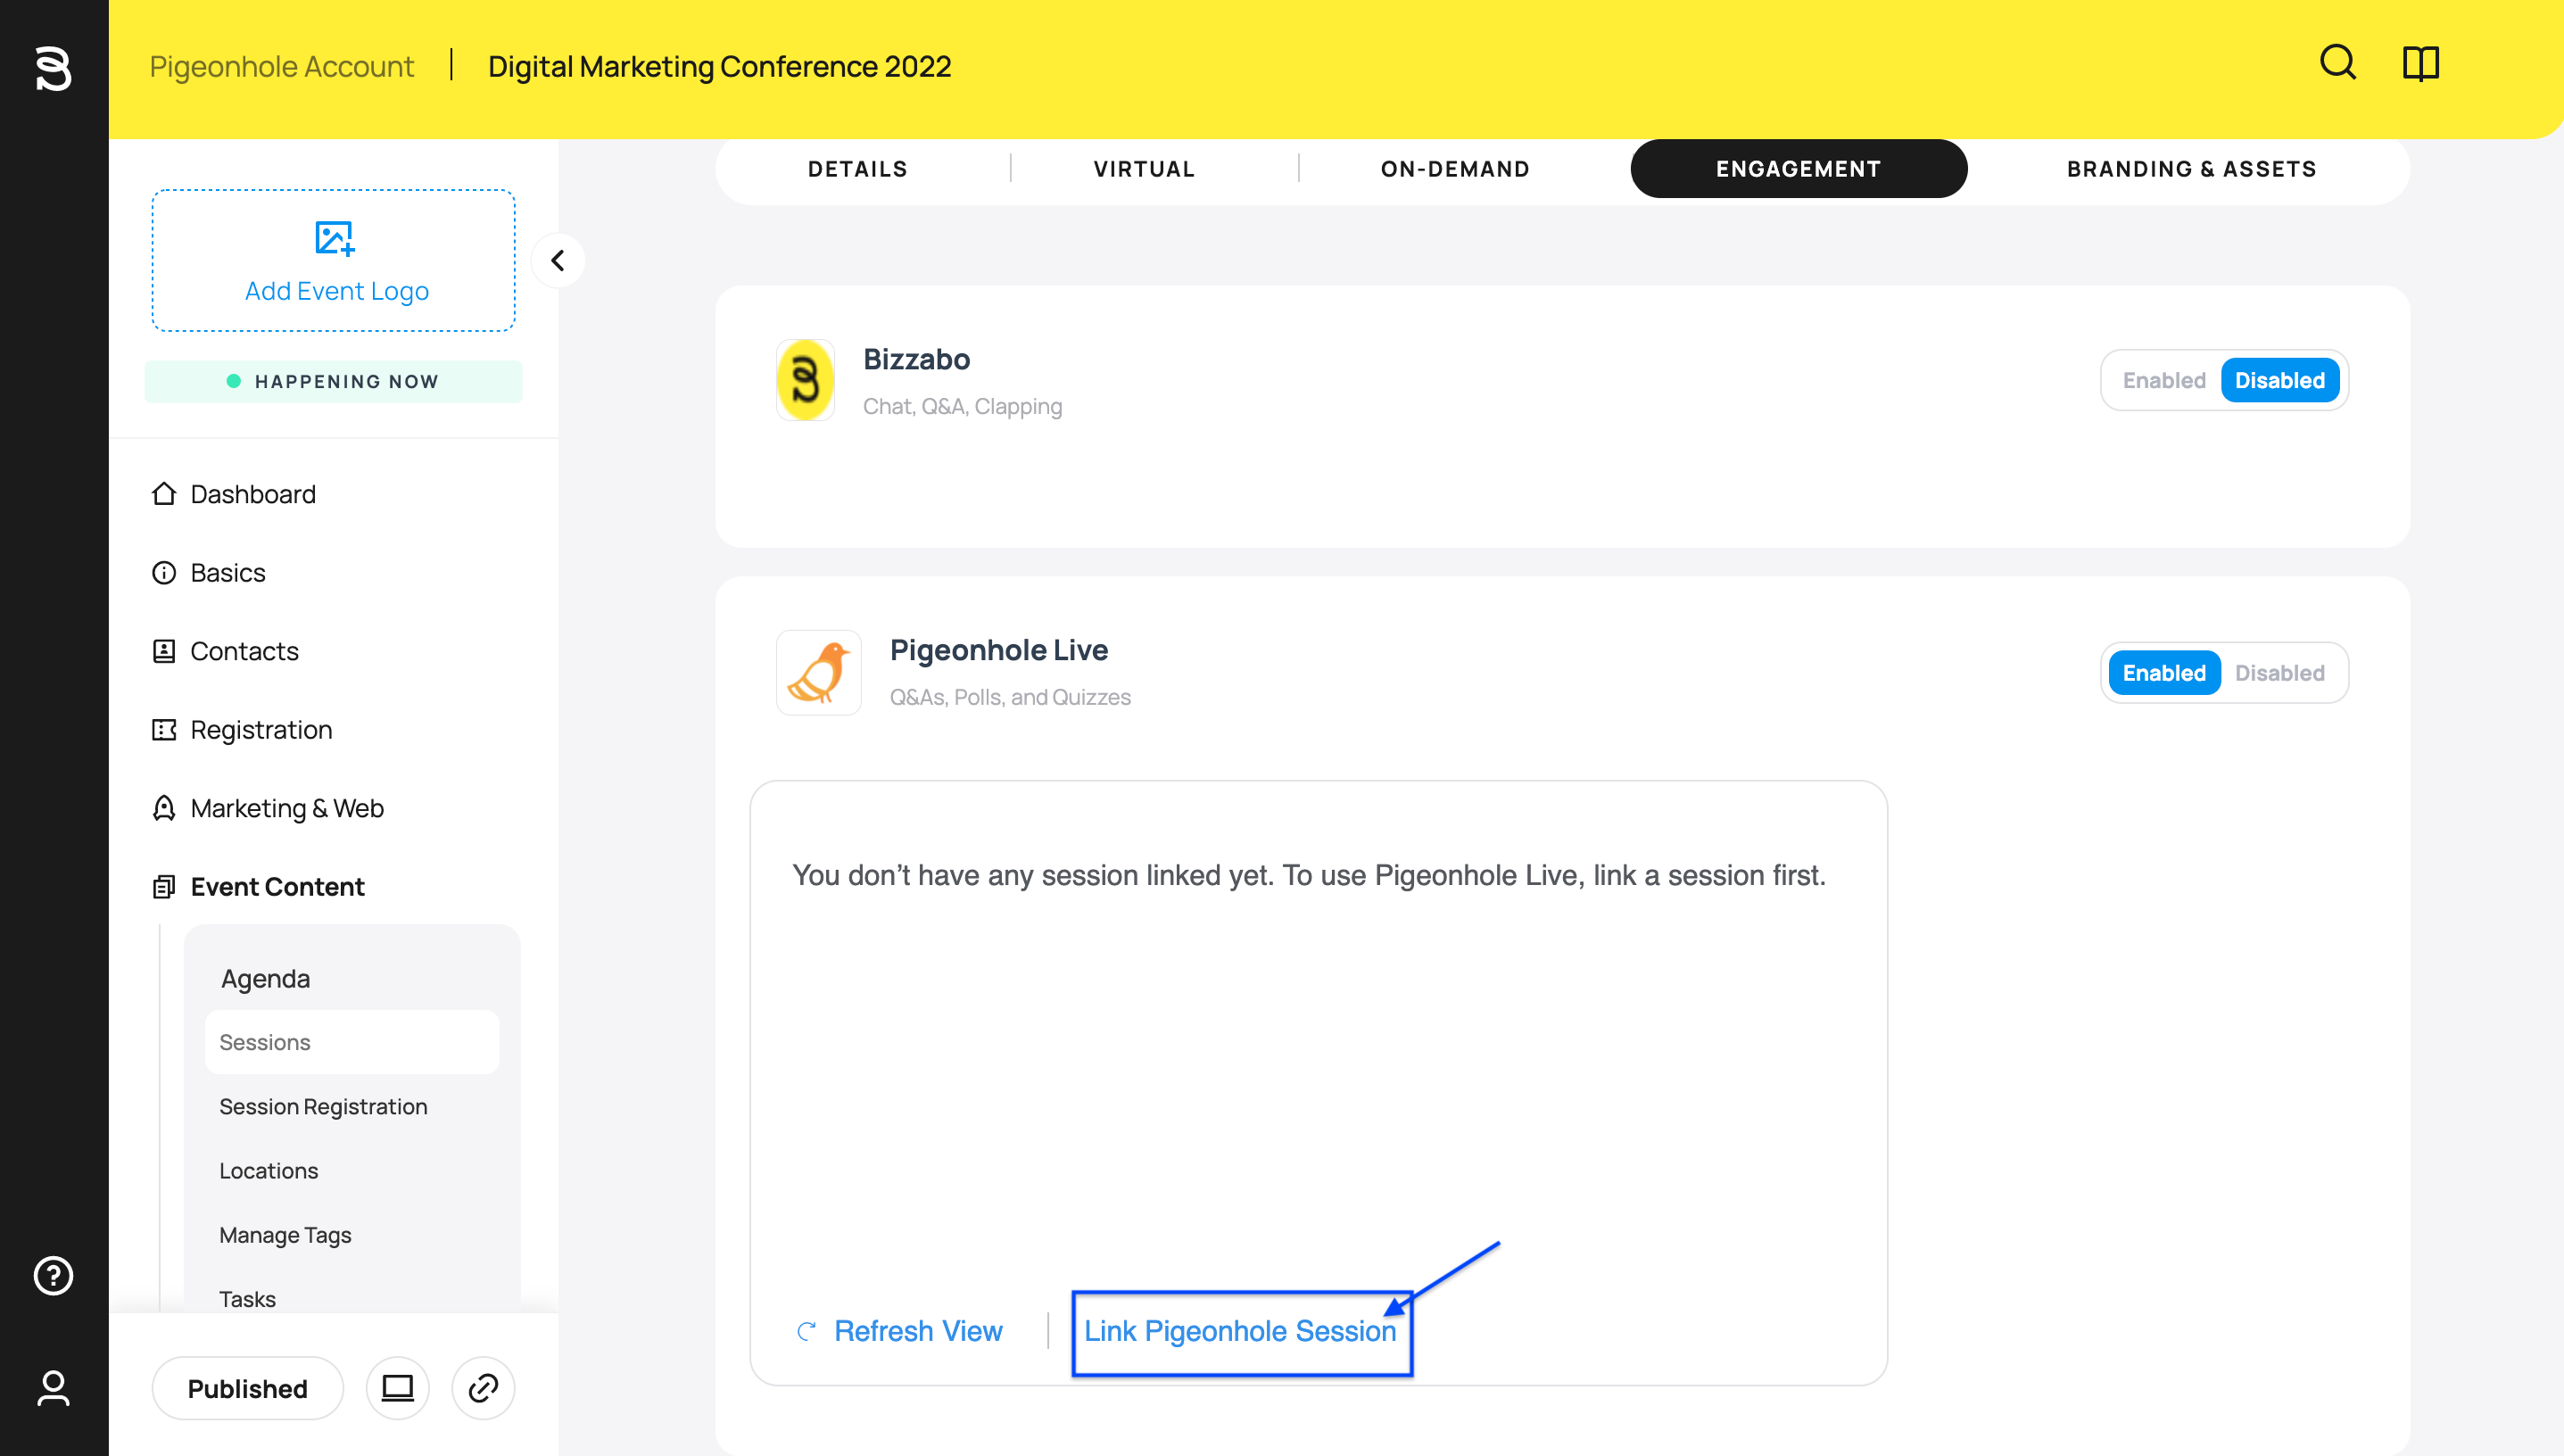Set Pigeonhole Live to Disabled
This screenshot has width=2564, height=1456.
tap(2280, 673)
